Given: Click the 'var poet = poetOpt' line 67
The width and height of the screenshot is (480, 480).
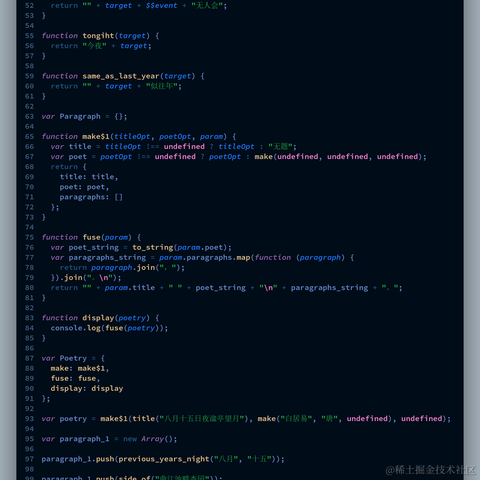Looking at the screenshot, I should (x=239, y=157).
